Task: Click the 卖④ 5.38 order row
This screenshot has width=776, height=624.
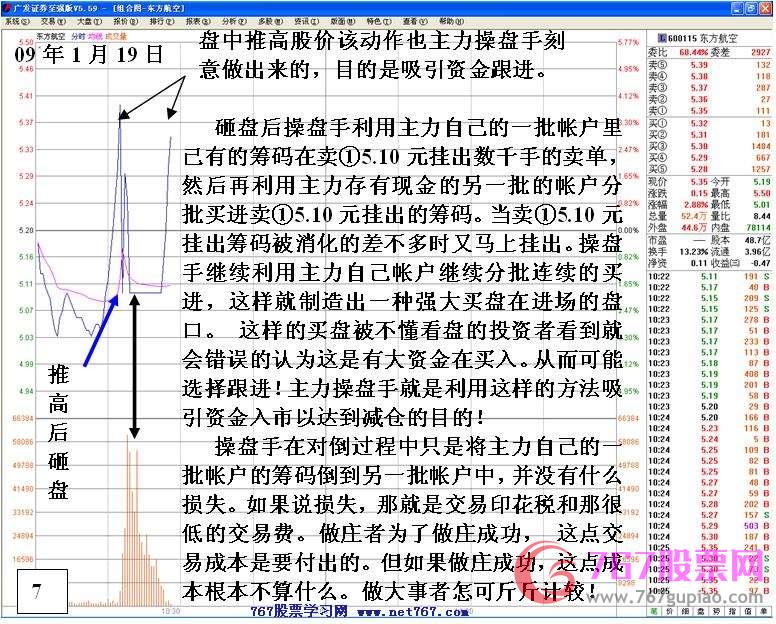Action: (710, 76)
